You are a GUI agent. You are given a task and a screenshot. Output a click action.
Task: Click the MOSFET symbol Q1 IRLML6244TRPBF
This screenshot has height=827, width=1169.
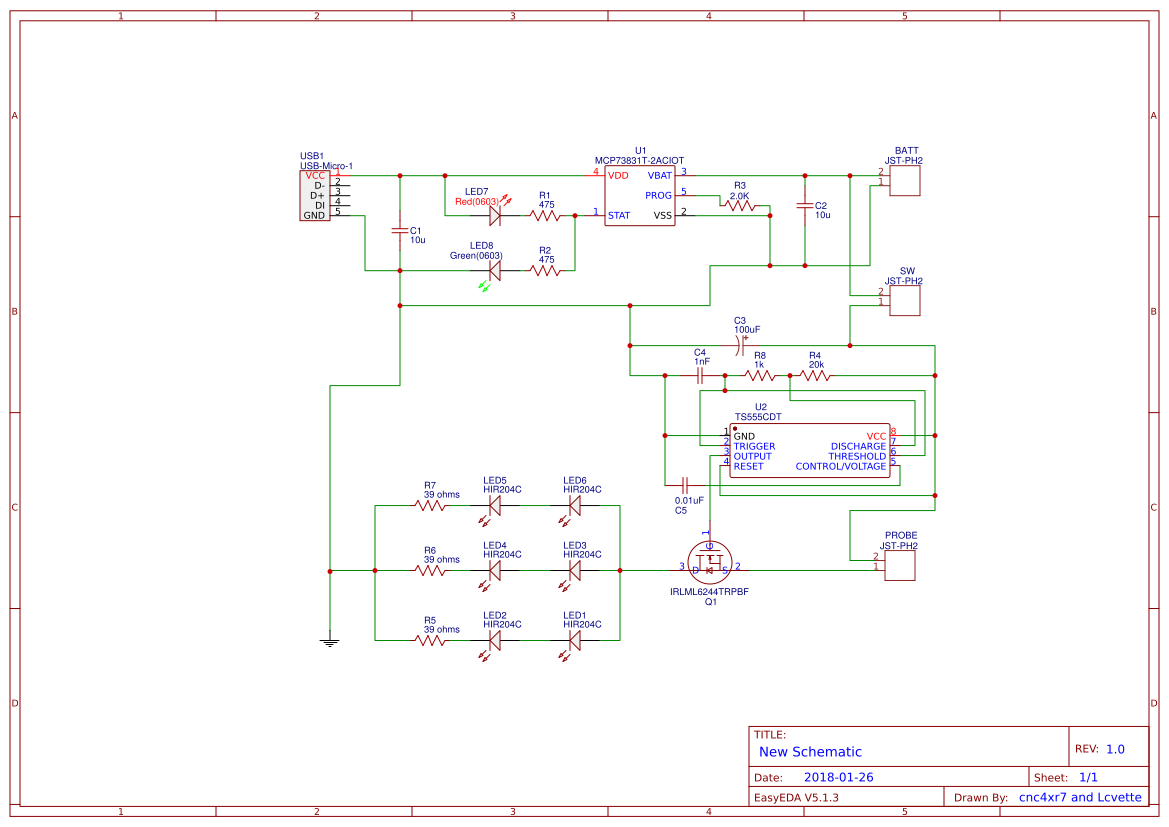click(x=709, y=562)
